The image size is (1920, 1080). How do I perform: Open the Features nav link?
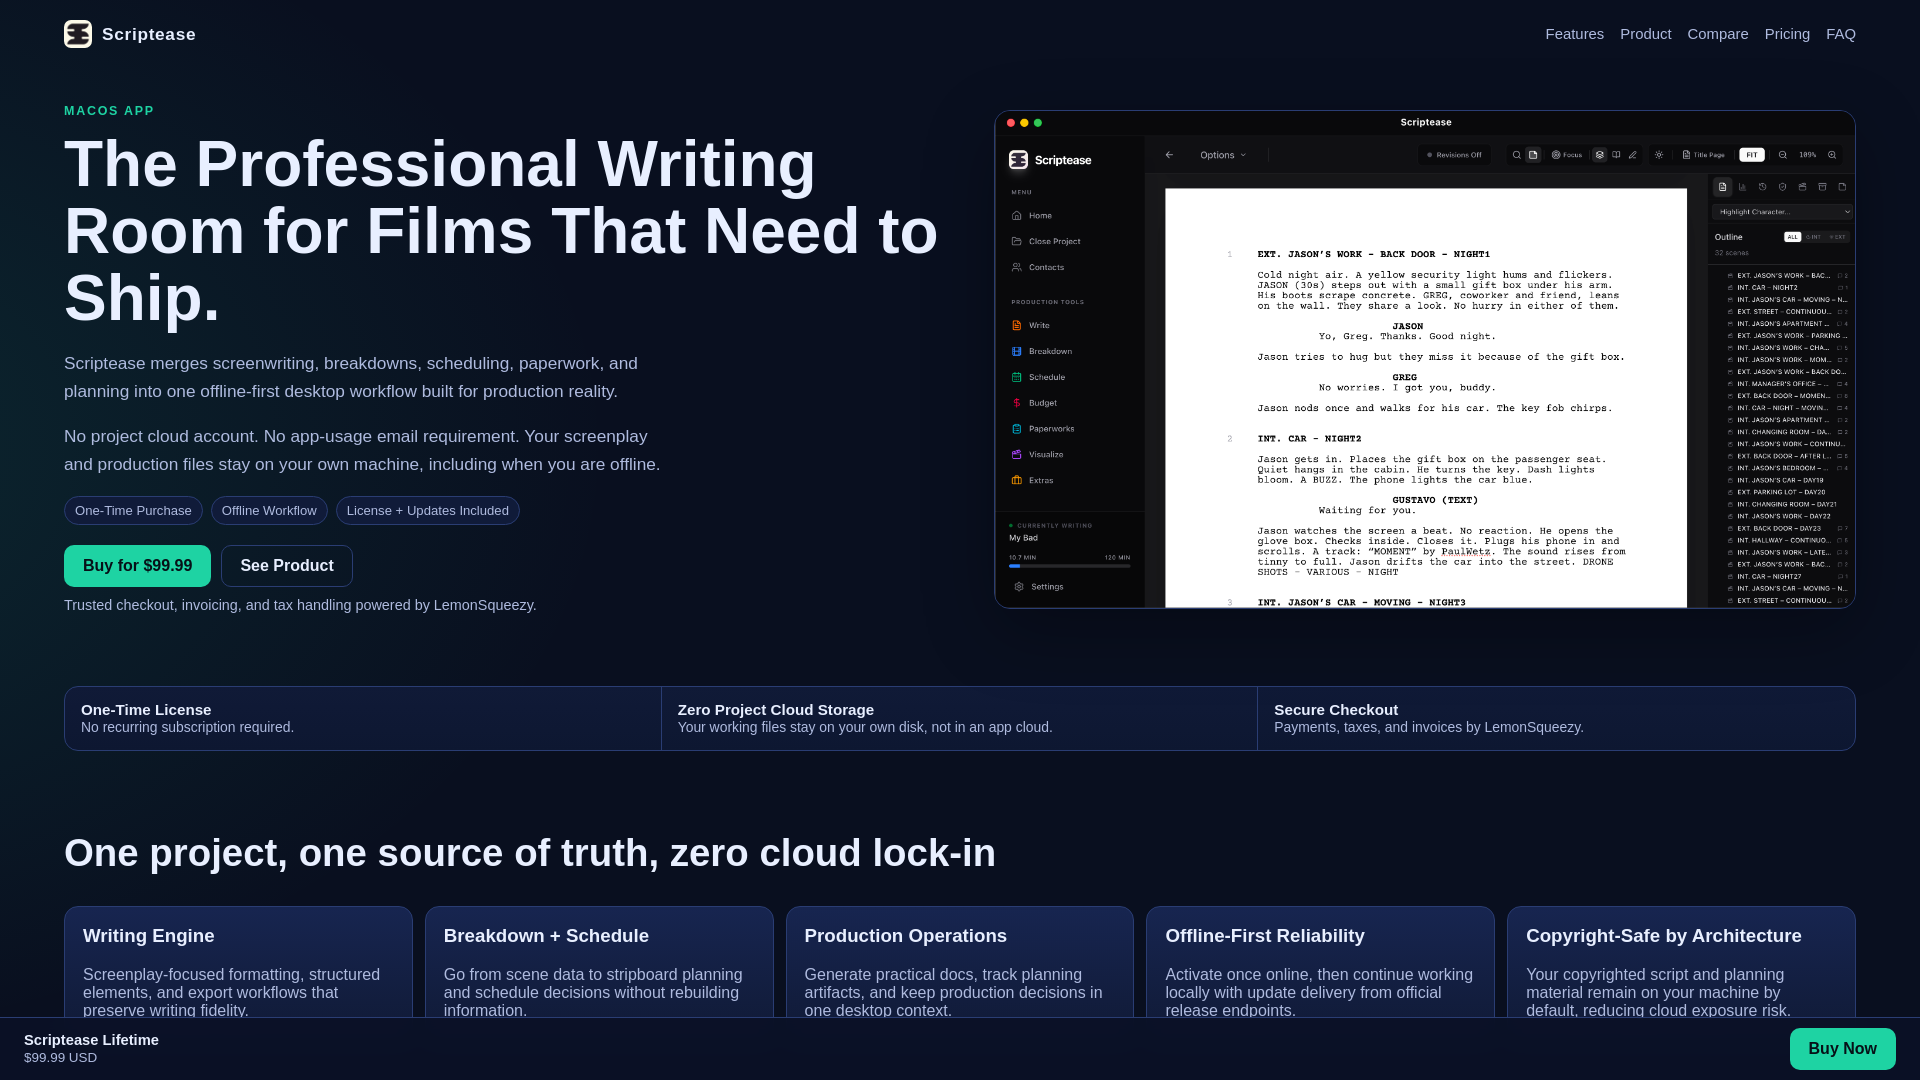[x=1574, y=34]
